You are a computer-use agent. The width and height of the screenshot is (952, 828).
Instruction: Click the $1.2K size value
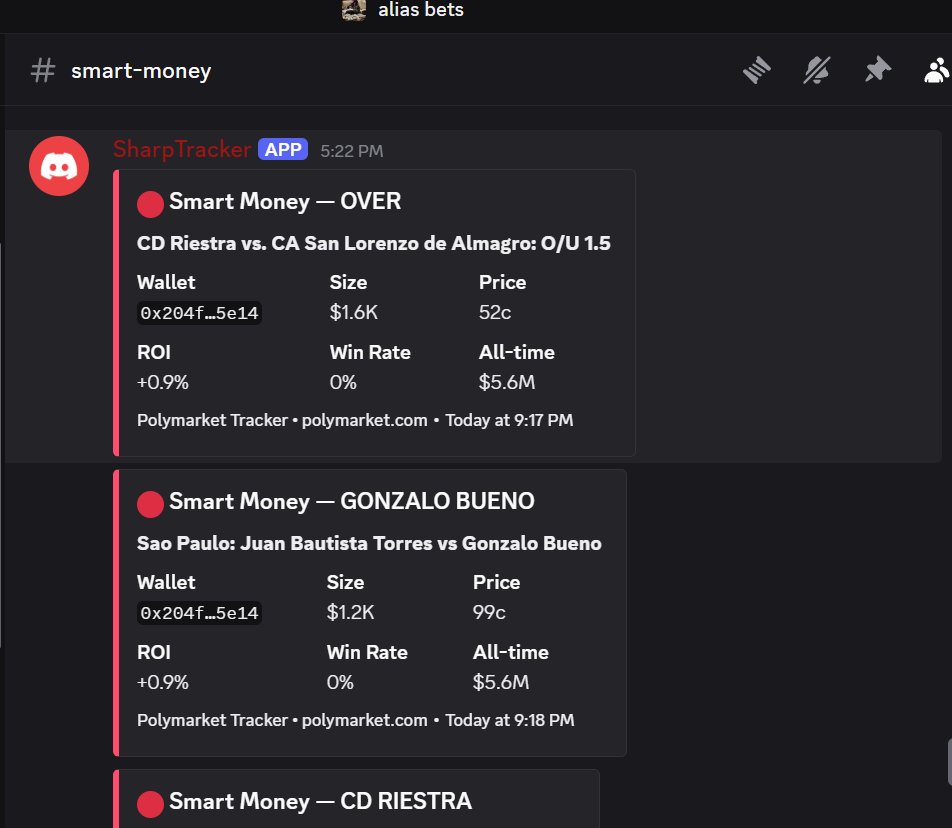click(350, 612)
